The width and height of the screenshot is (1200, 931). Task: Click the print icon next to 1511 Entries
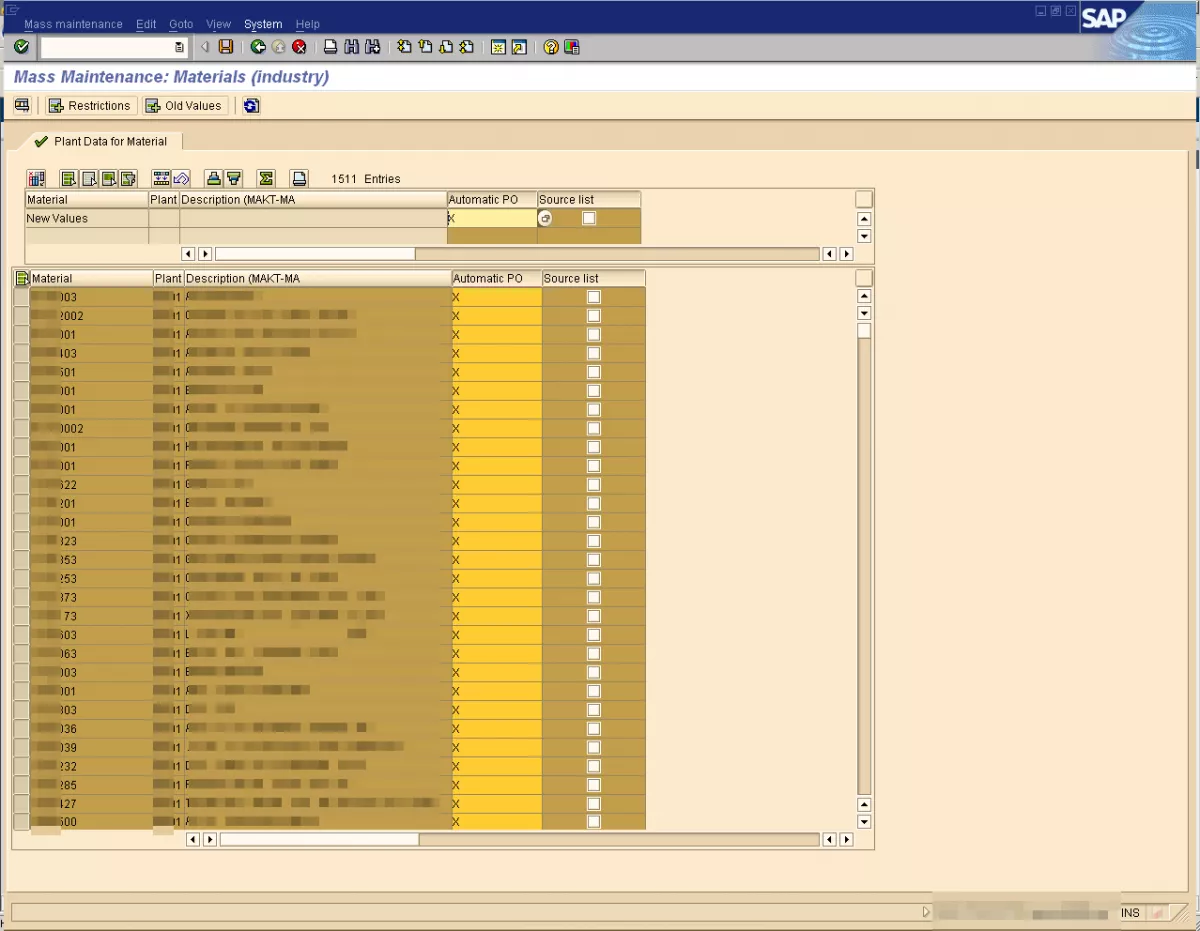(299, 179)
